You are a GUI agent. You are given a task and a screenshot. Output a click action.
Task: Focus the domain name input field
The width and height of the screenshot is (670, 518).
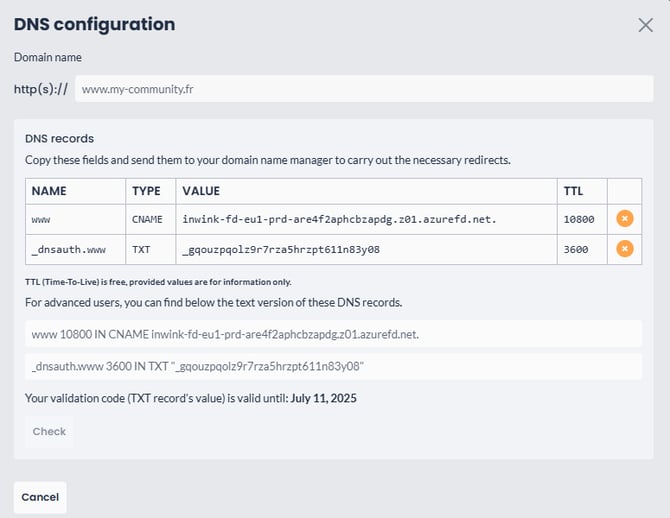point(364,89)
